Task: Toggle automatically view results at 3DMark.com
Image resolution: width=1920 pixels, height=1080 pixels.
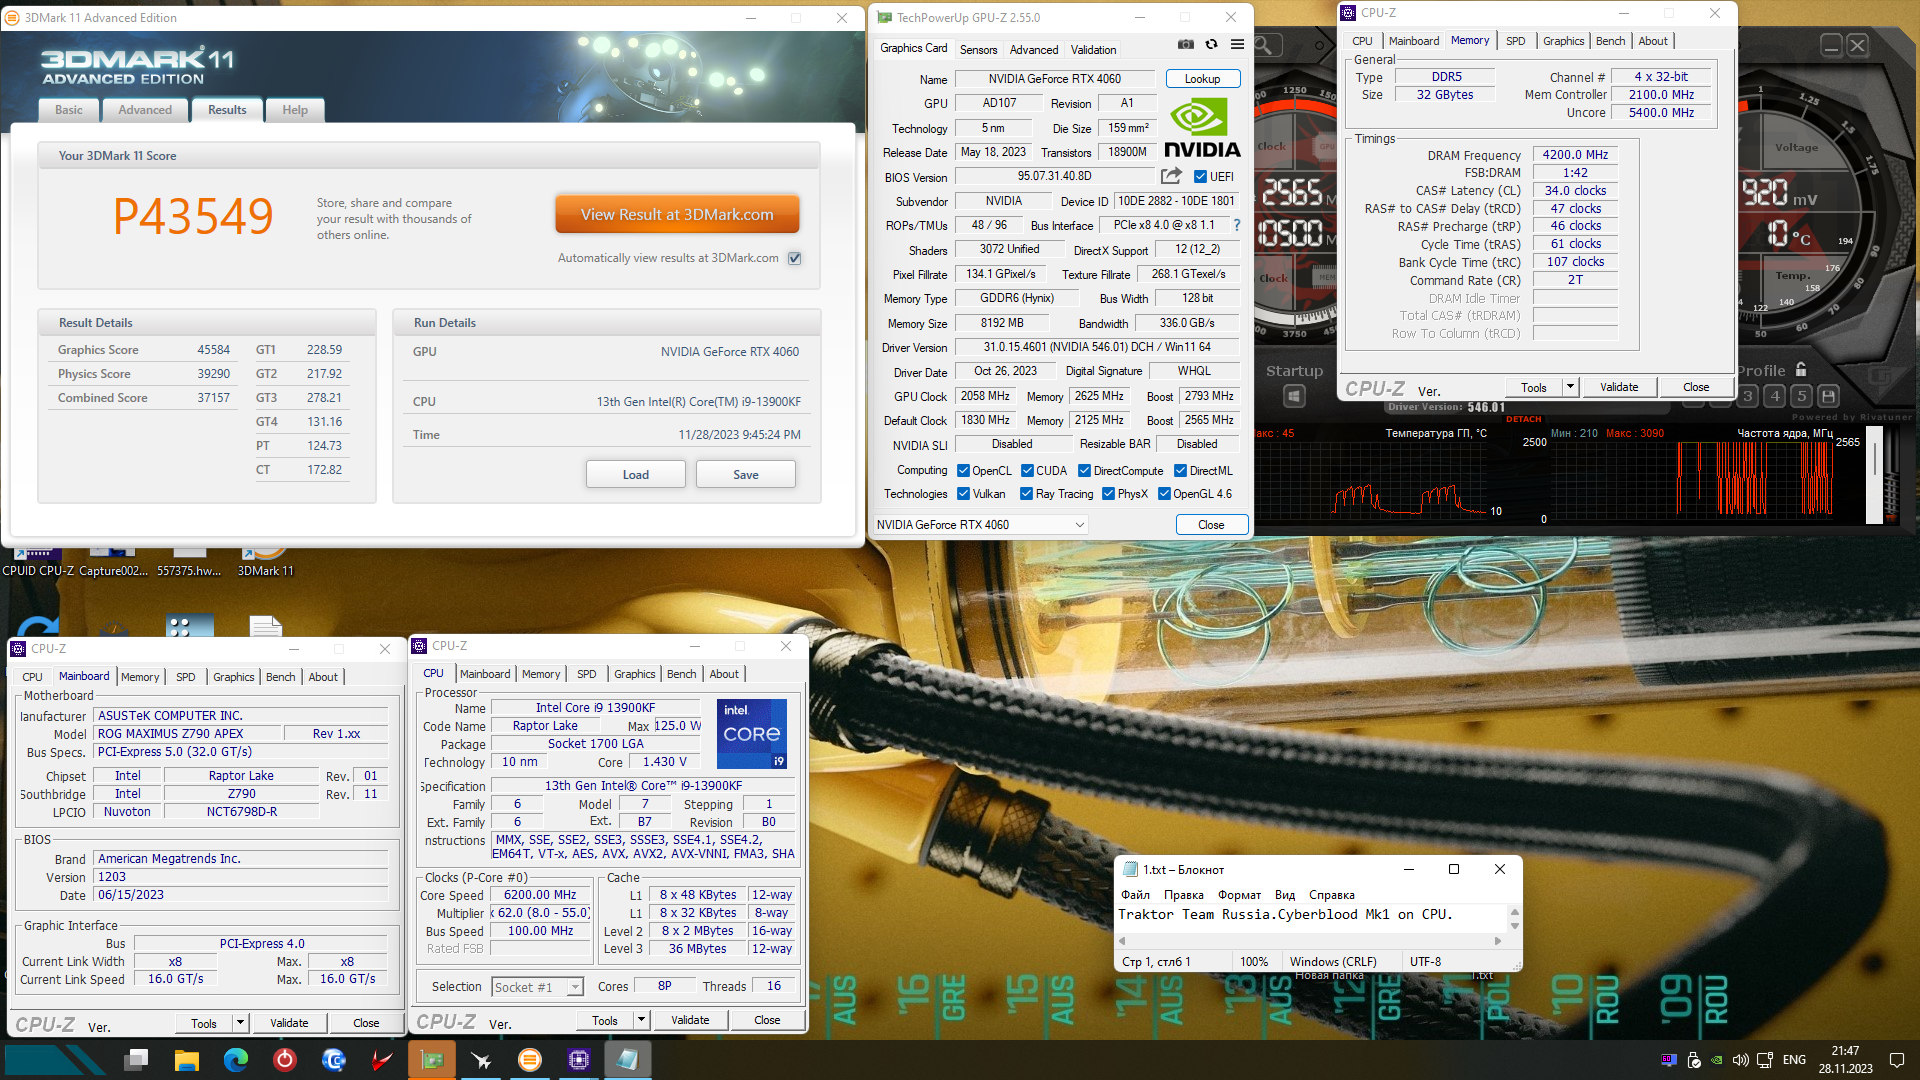Action: tap(795, 258)
